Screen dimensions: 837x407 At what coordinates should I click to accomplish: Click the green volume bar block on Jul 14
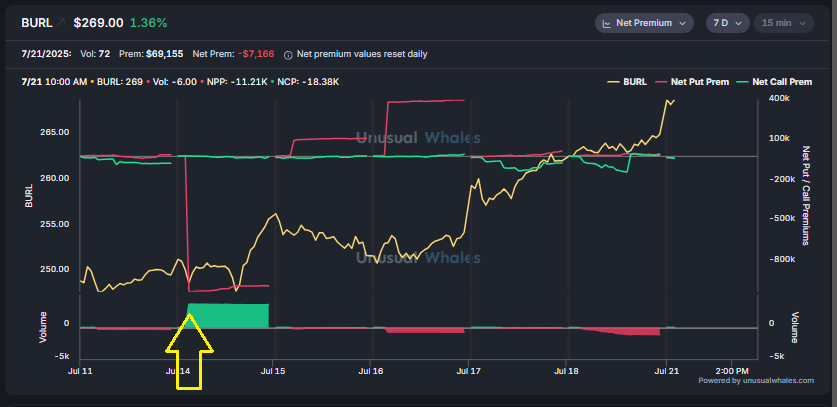[228, 315]
